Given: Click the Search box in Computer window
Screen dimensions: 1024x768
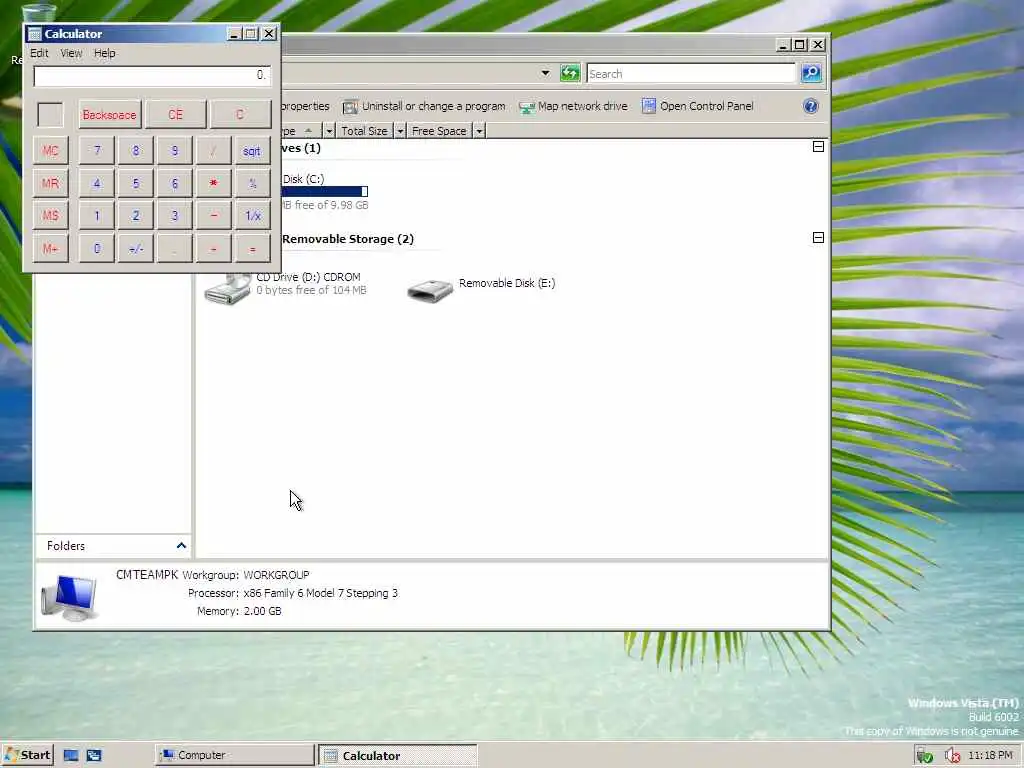Looking at the screenshot, I should click(x=691, y=74).
